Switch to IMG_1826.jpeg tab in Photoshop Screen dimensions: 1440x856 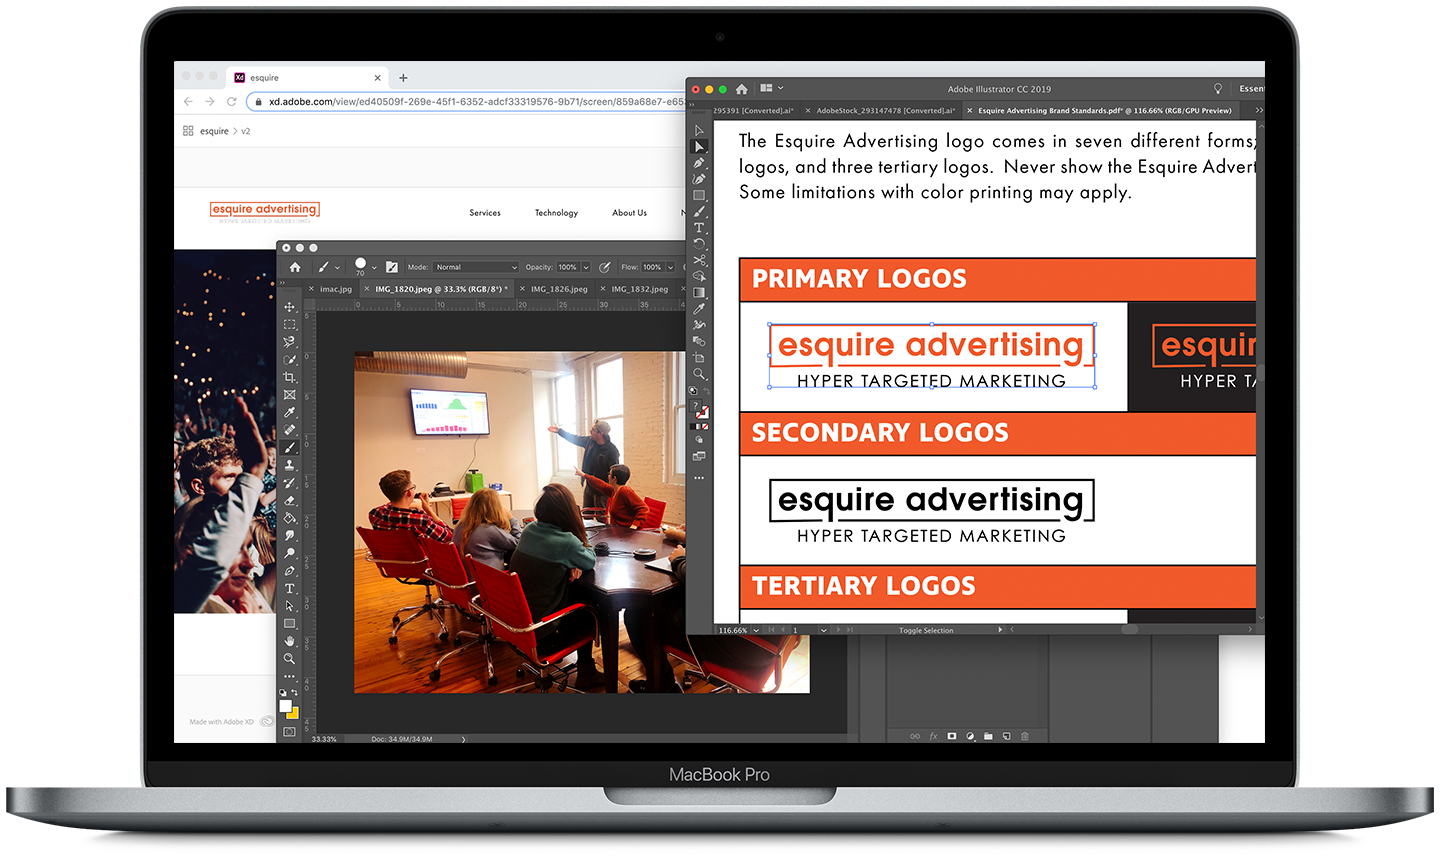[559, 289]
